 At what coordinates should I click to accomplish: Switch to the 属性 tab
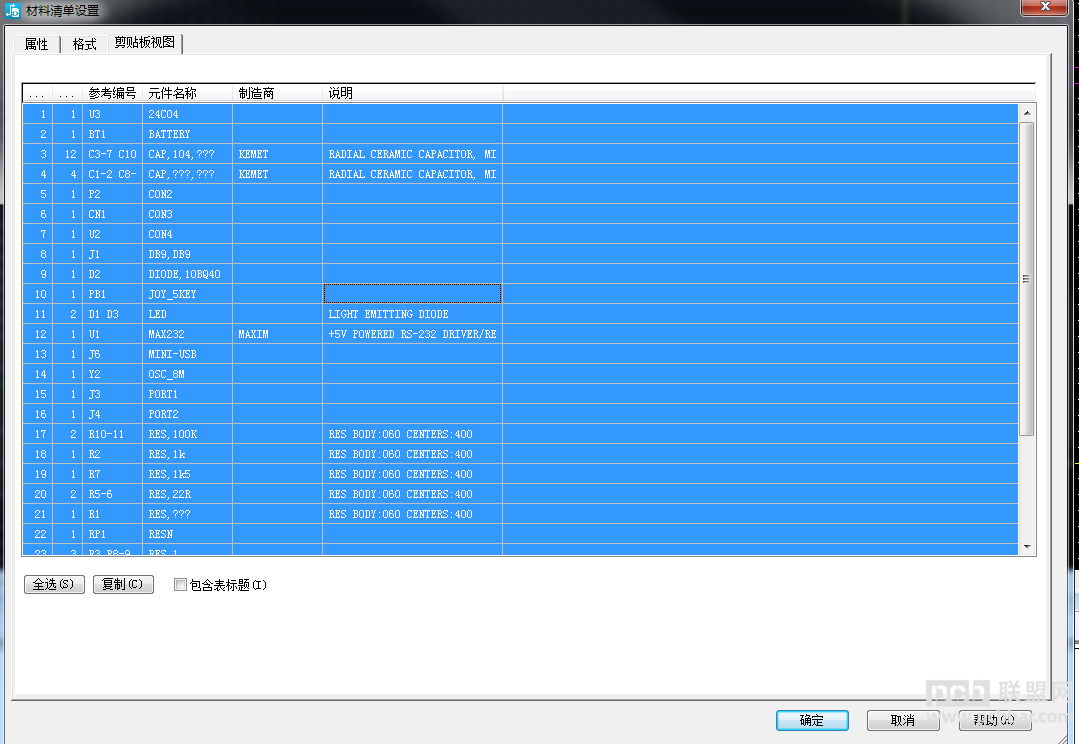(x=36, y=44)
